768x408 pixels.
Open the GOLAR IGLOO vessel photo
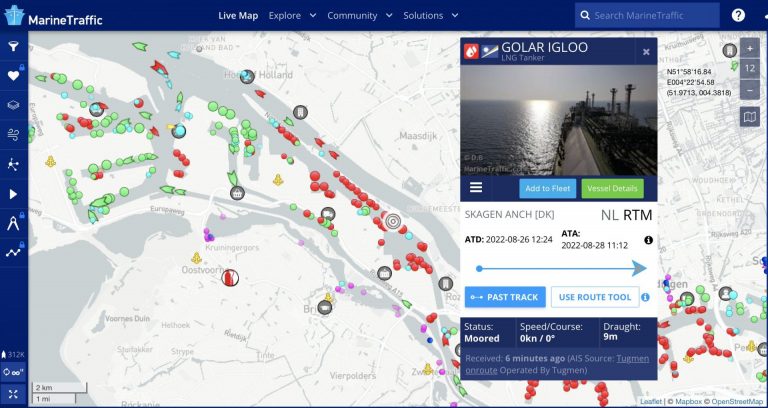click(x=559, y=120)
